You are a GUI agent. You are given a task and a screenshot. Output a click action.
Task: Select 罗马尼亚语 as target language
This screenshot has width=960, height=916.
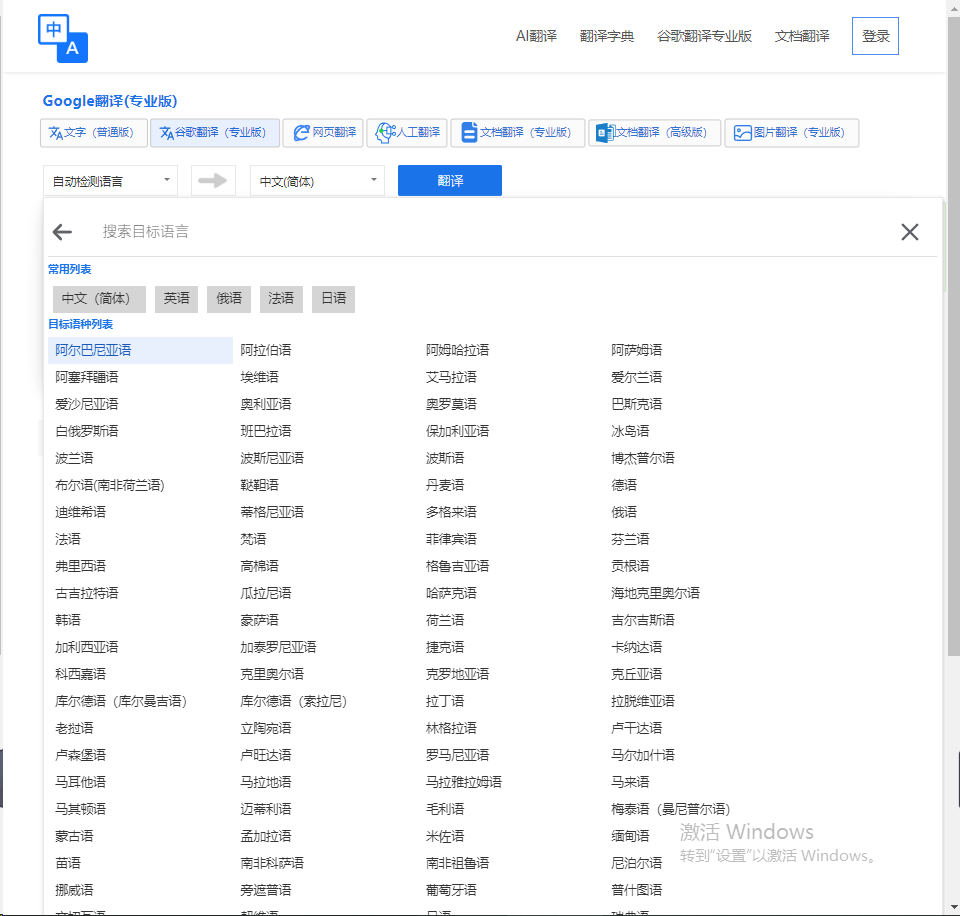[x=457, y=755]
